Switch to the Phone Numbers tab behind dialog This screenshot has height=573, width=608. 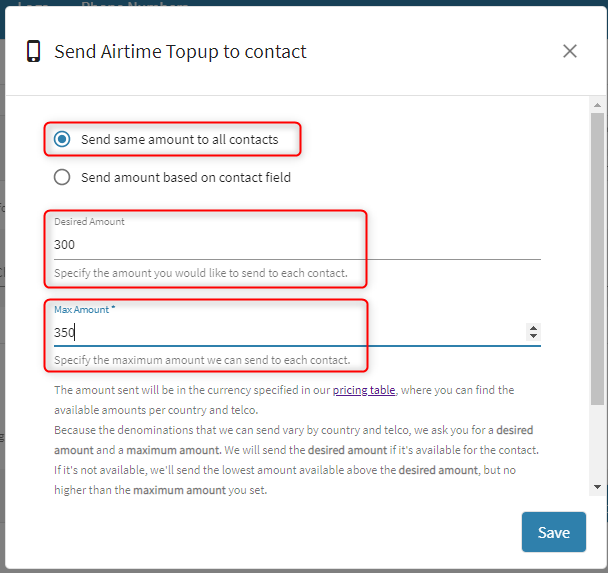click(x=134, y=6)
